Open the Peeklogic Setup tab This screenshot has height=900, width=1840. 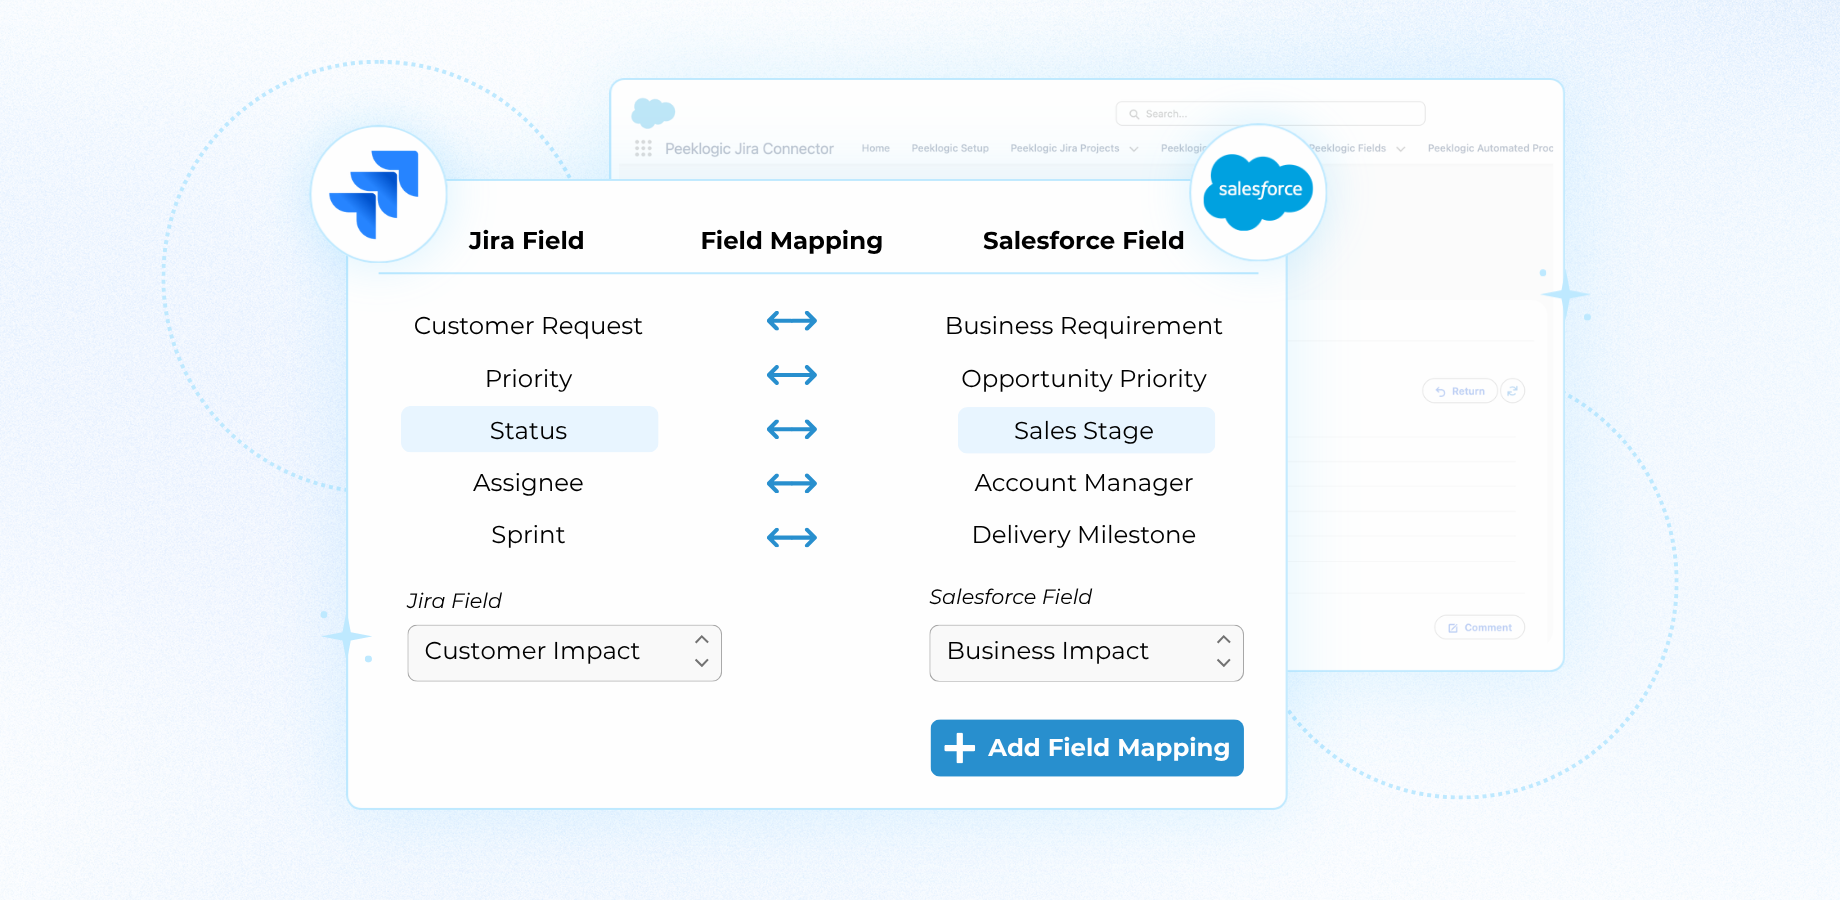950,148
